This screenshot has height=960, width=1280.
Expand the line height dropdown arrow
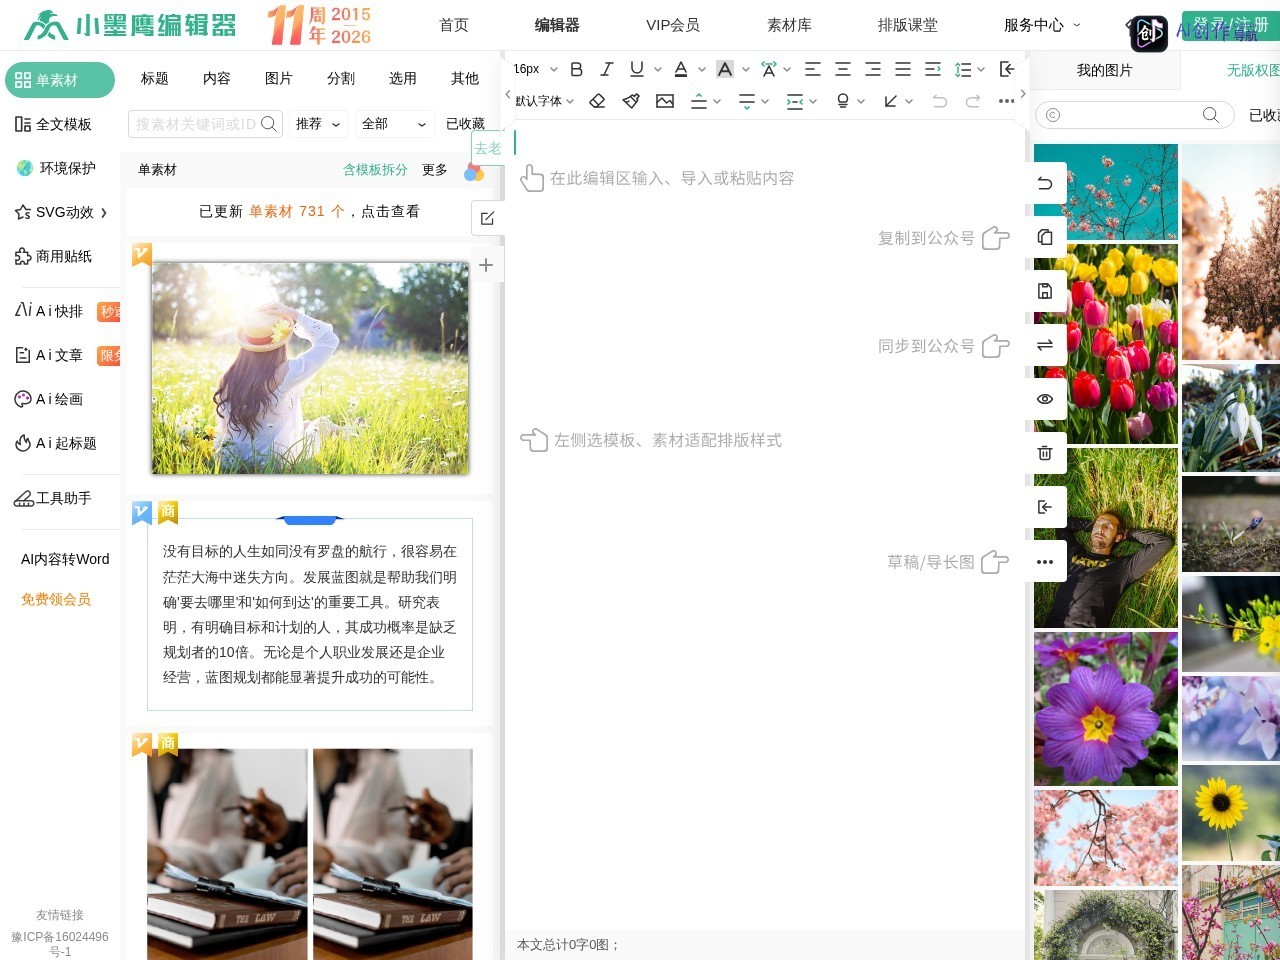point(981,70)
